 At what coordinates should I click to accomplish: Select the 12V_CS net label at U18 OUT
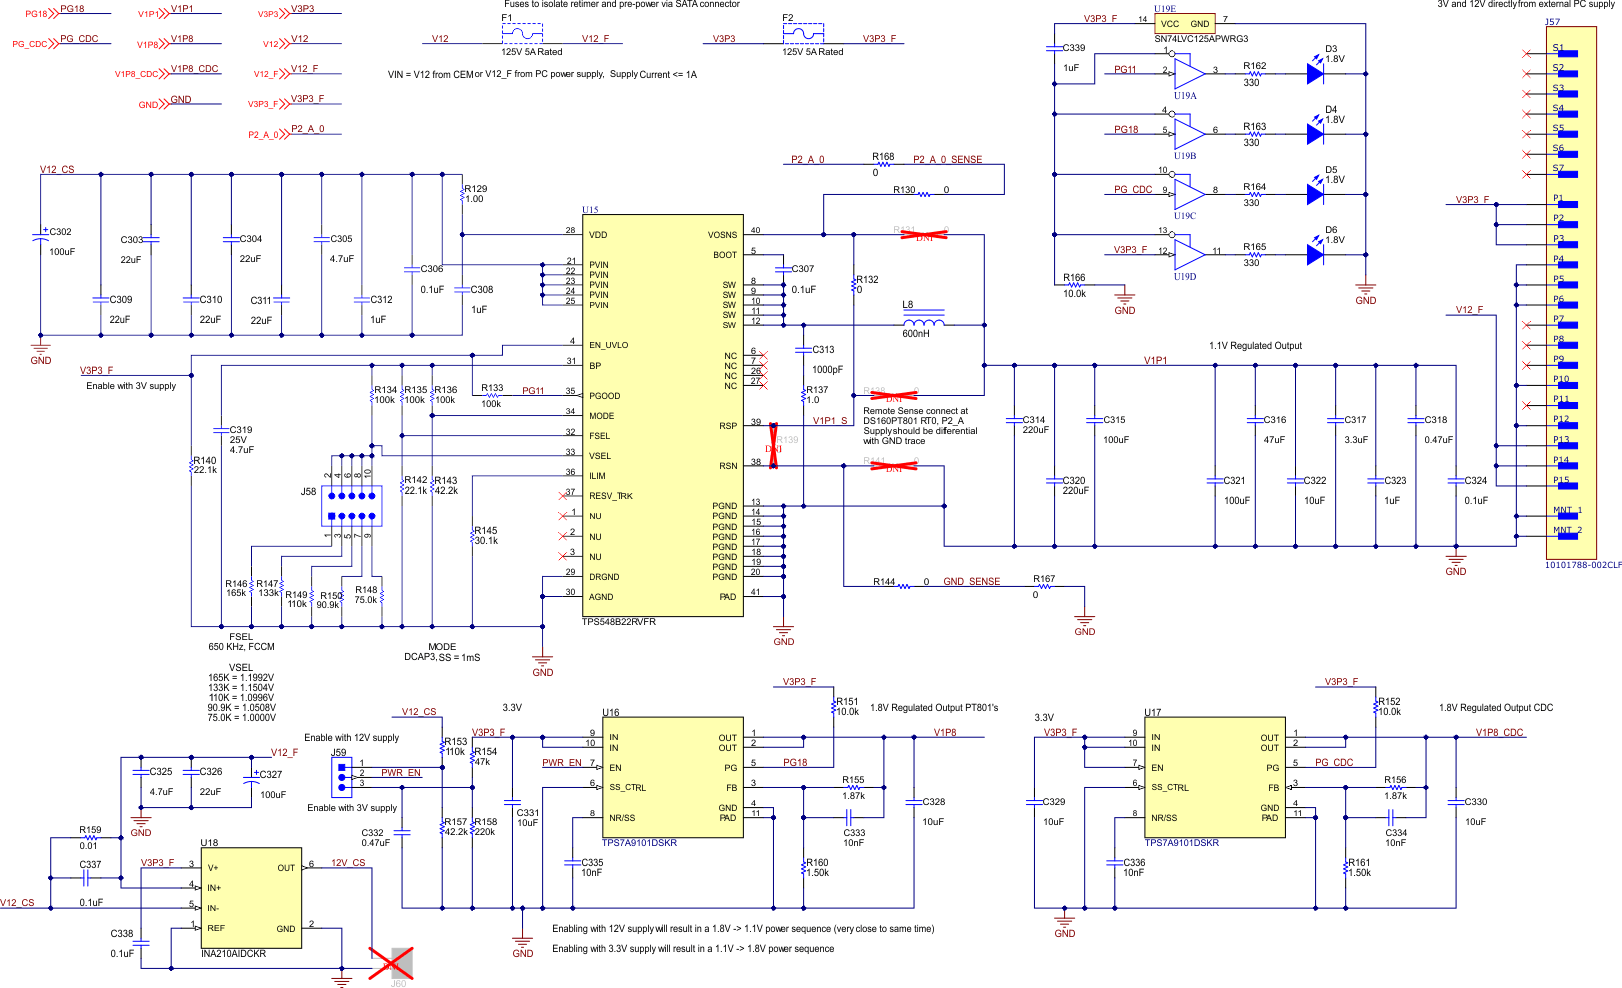pos(348,862)
